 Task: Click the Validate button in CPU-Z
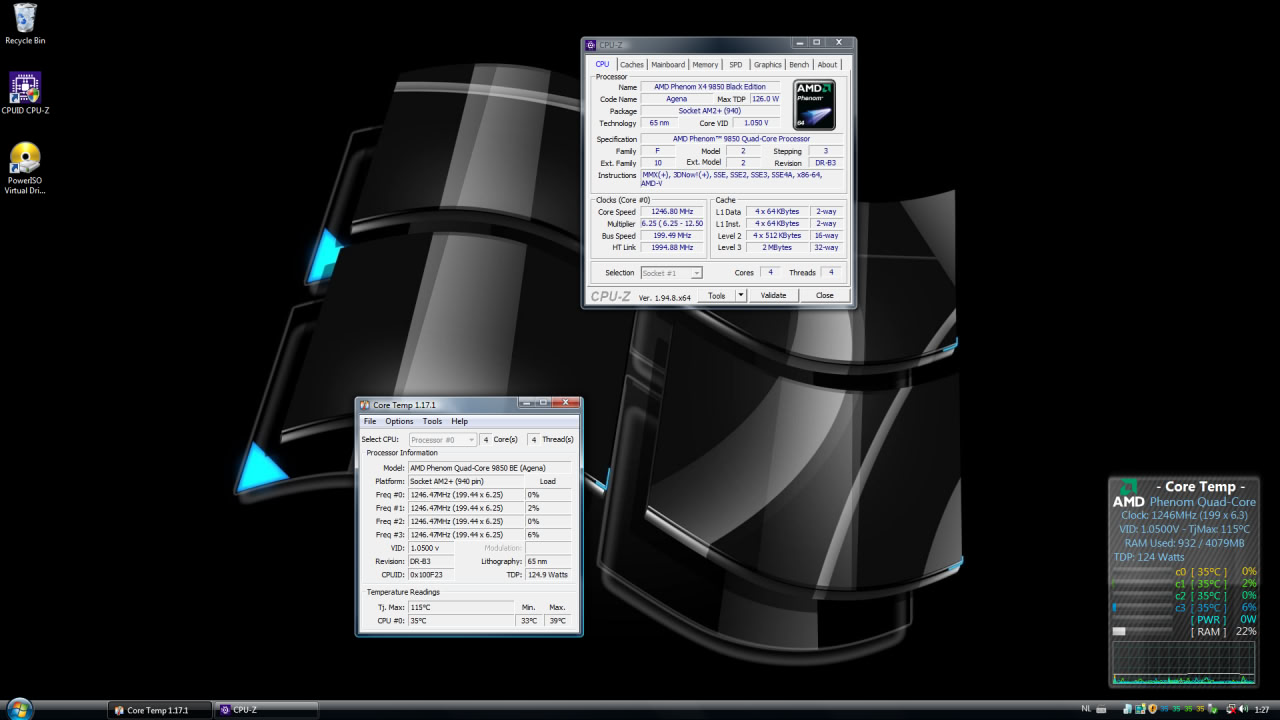tap(773, 296)
